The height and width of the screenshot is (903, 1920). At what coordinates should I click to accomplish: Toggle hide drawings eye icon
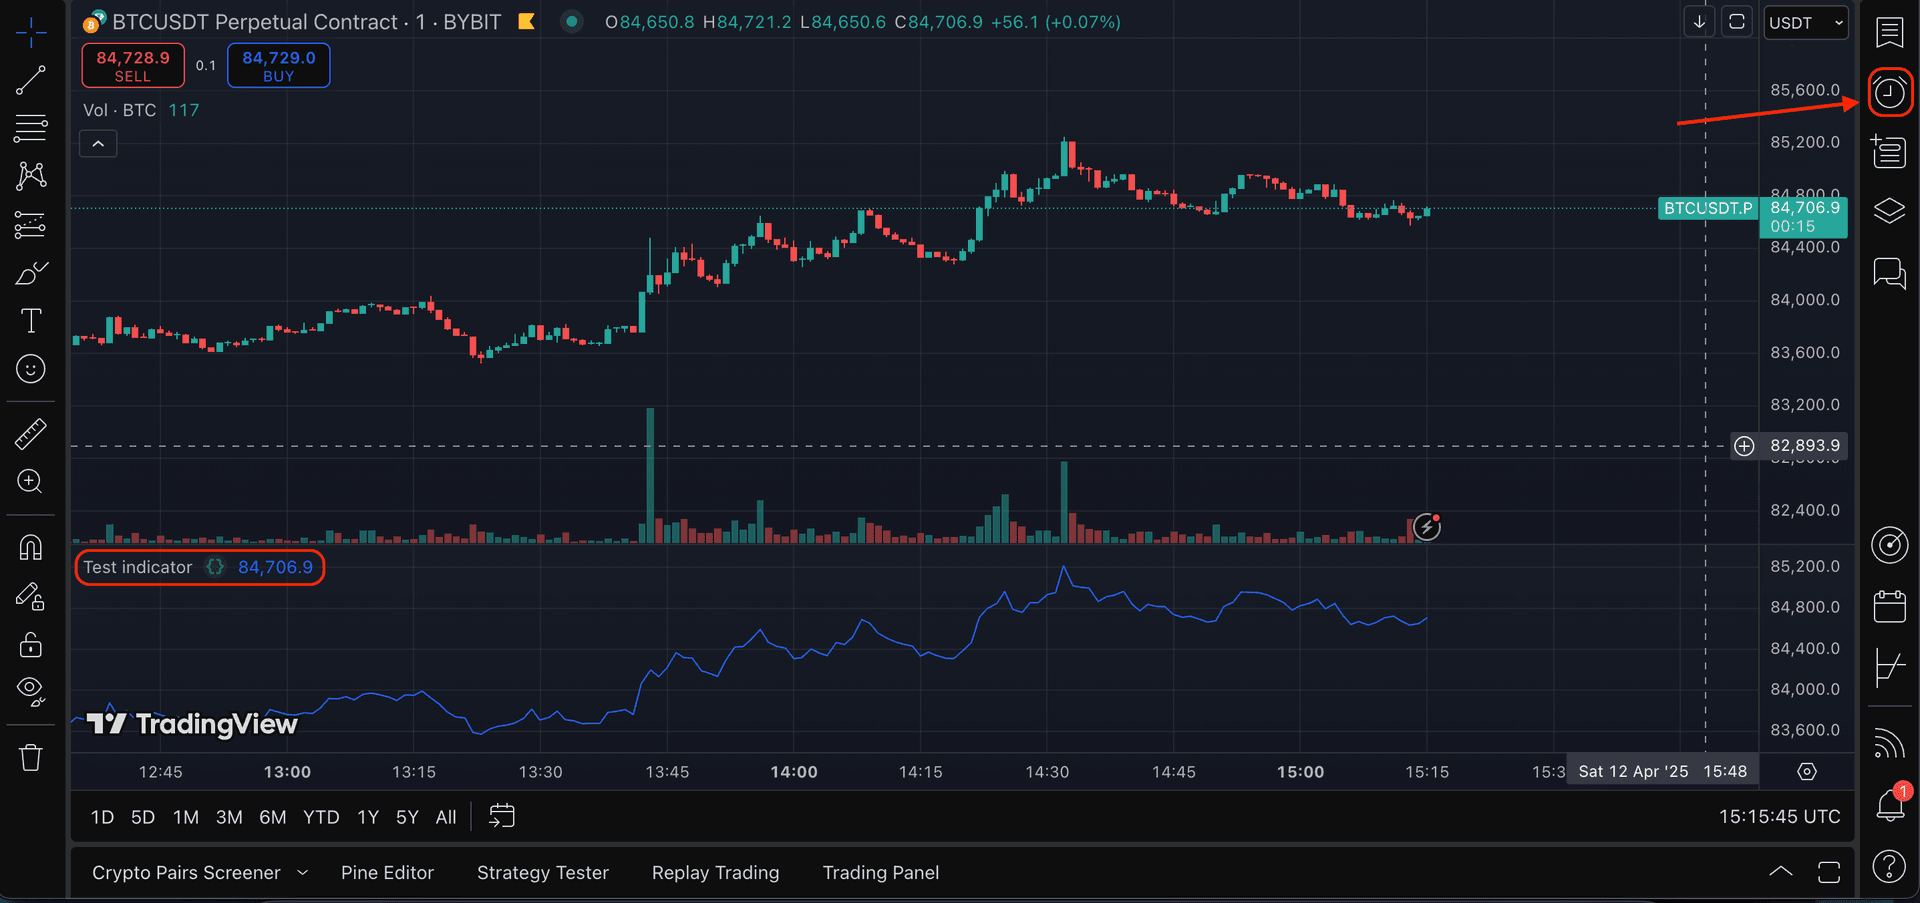tap(31, 690)
